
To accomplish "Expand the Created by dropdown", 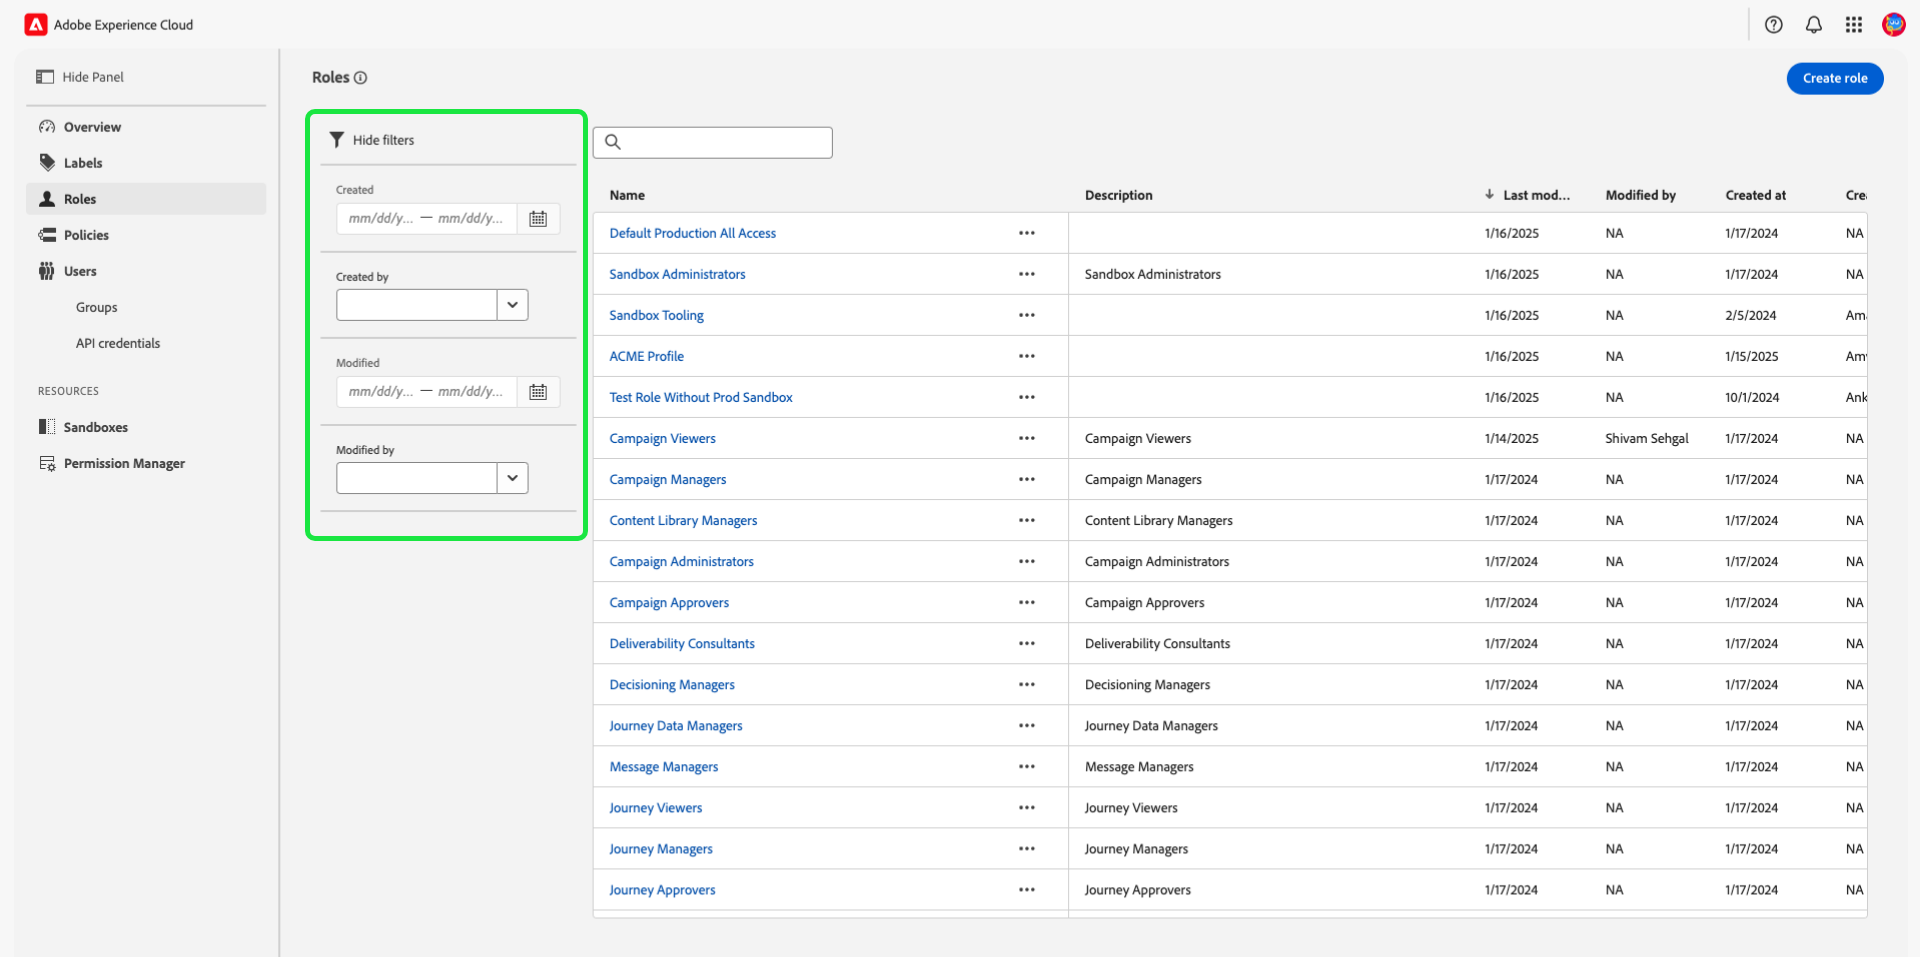I will pos(512,305).
